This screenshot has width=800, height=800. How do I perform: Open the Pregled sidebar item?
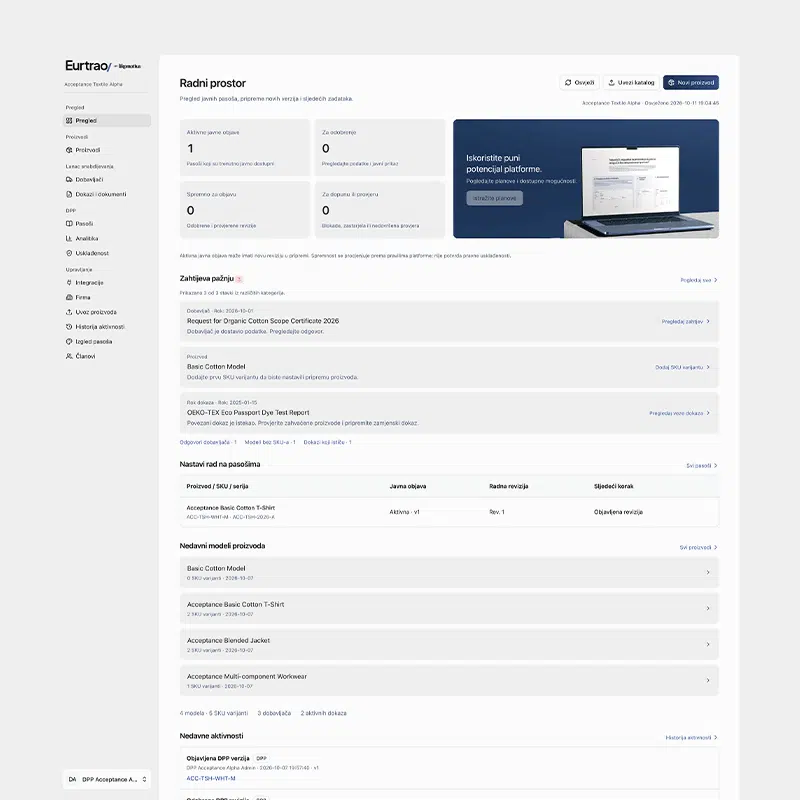point(107,120)
